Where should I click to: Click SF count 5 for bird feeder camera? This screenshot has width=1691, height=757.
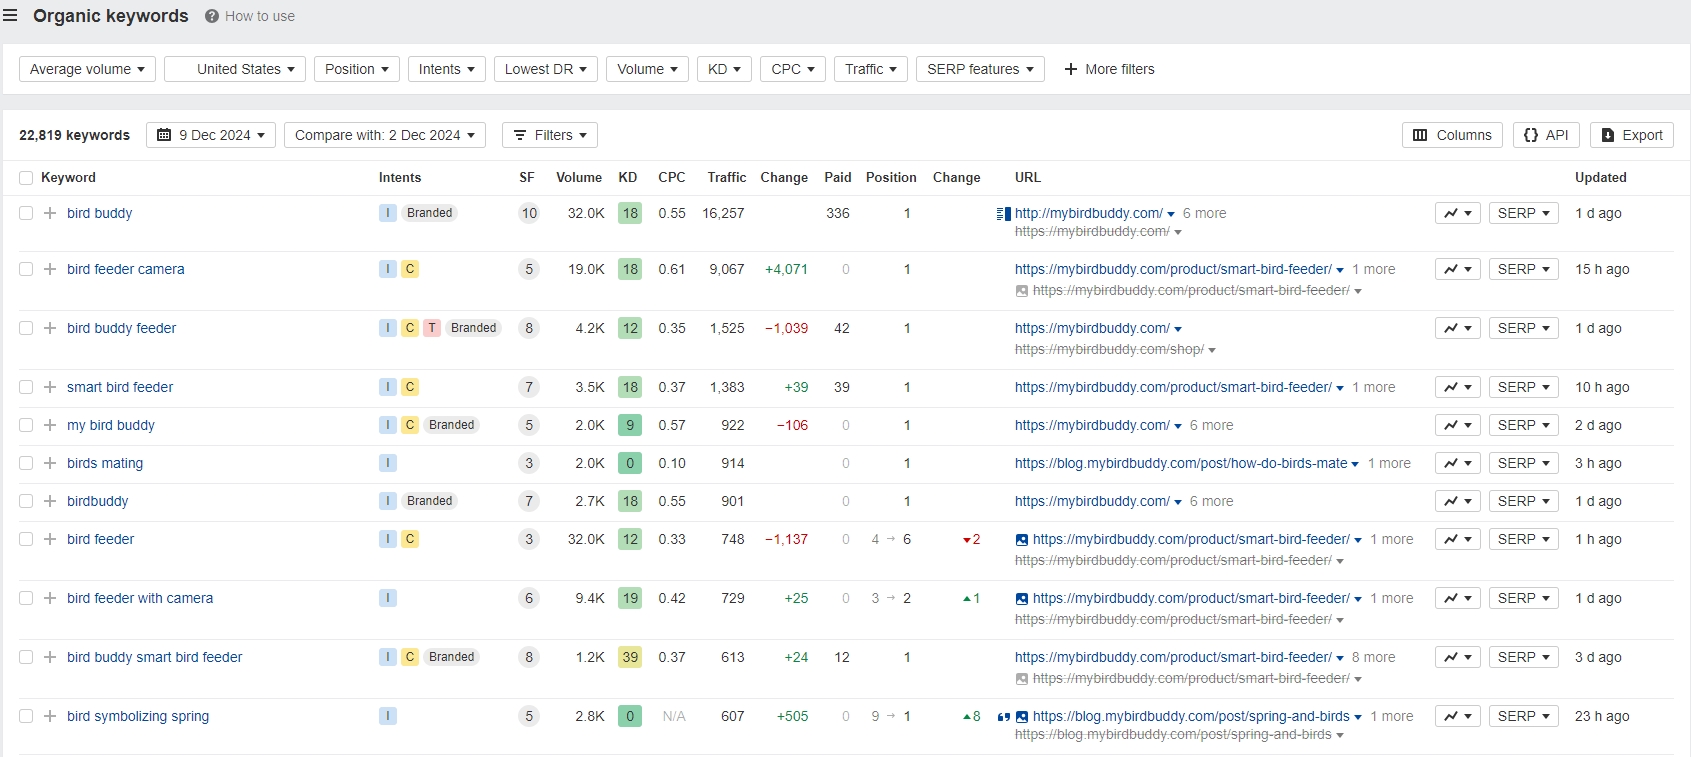pos(530,269)
